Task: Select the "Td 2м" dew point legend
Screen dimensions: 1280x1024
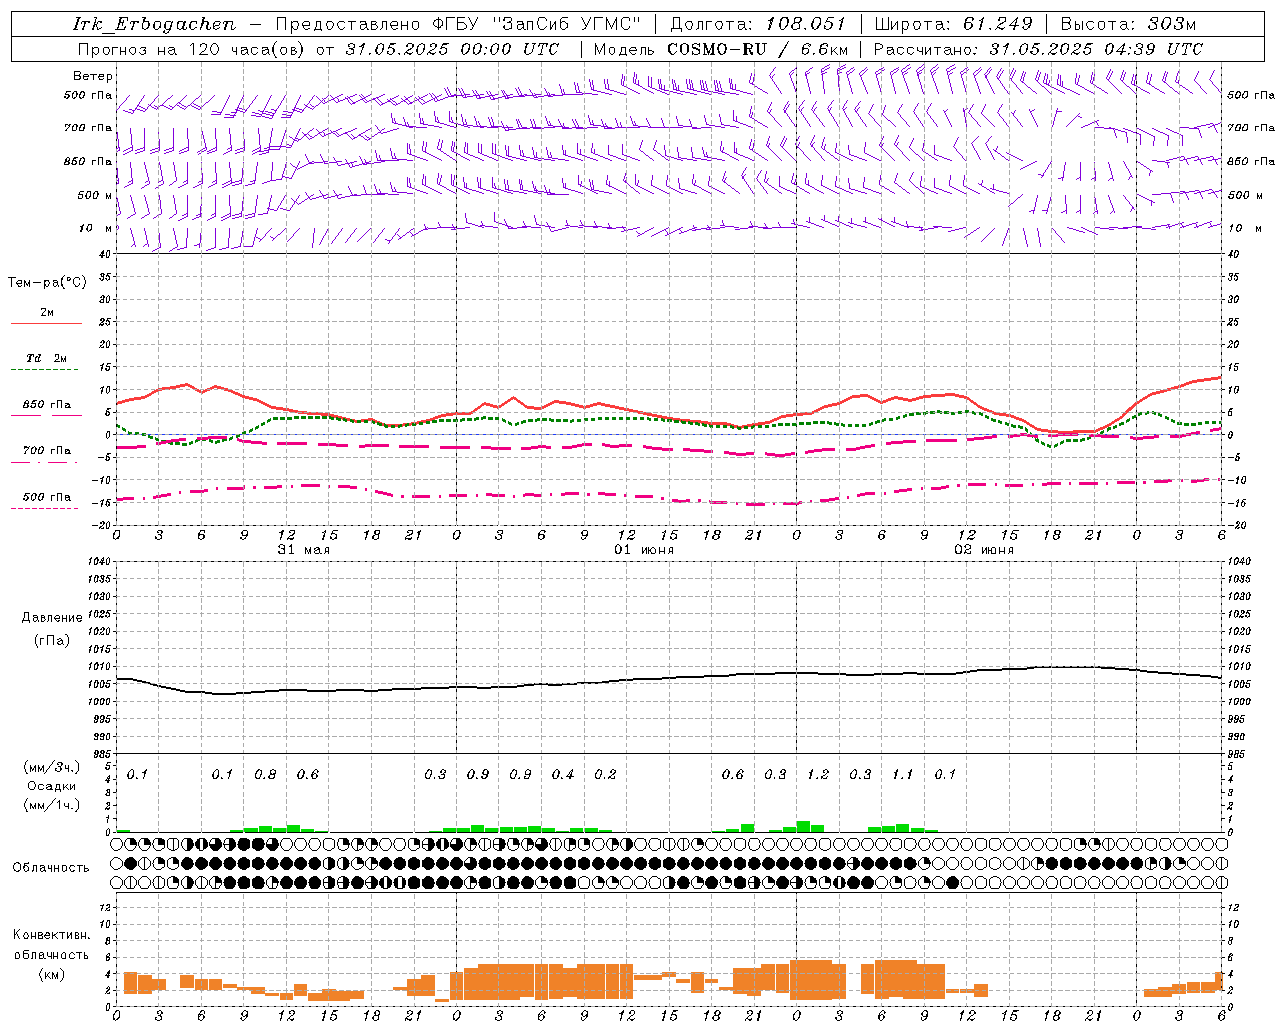Action: (x=46, y=358)
